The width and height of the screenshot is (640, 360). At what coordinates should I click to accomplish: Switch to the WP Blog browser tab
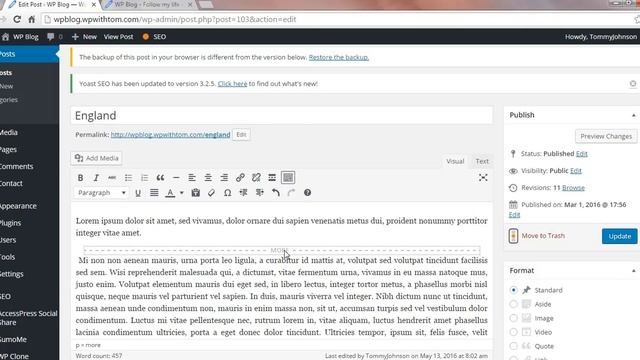click(147, 4)
